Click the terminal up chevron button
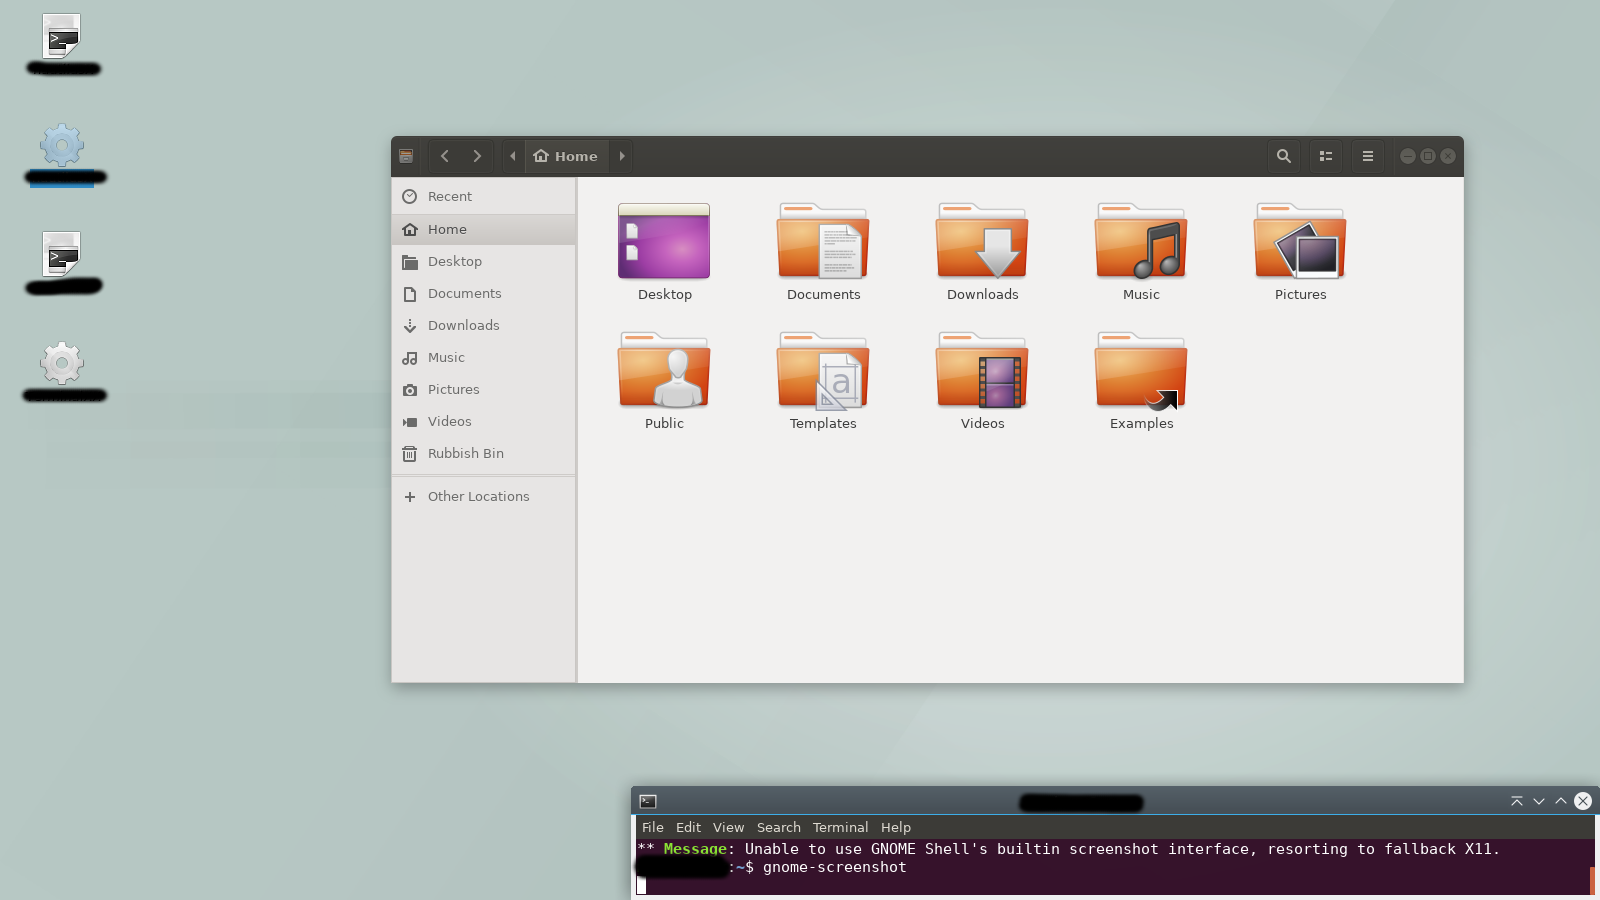The image size is (1600, 900). 1561,801
